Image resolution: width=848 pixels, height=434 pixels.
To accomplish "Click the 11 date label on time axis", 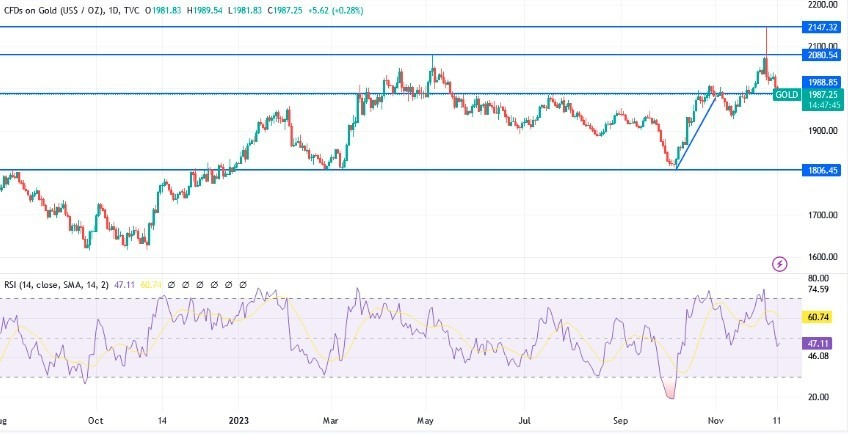I will [x=777, y=420].
